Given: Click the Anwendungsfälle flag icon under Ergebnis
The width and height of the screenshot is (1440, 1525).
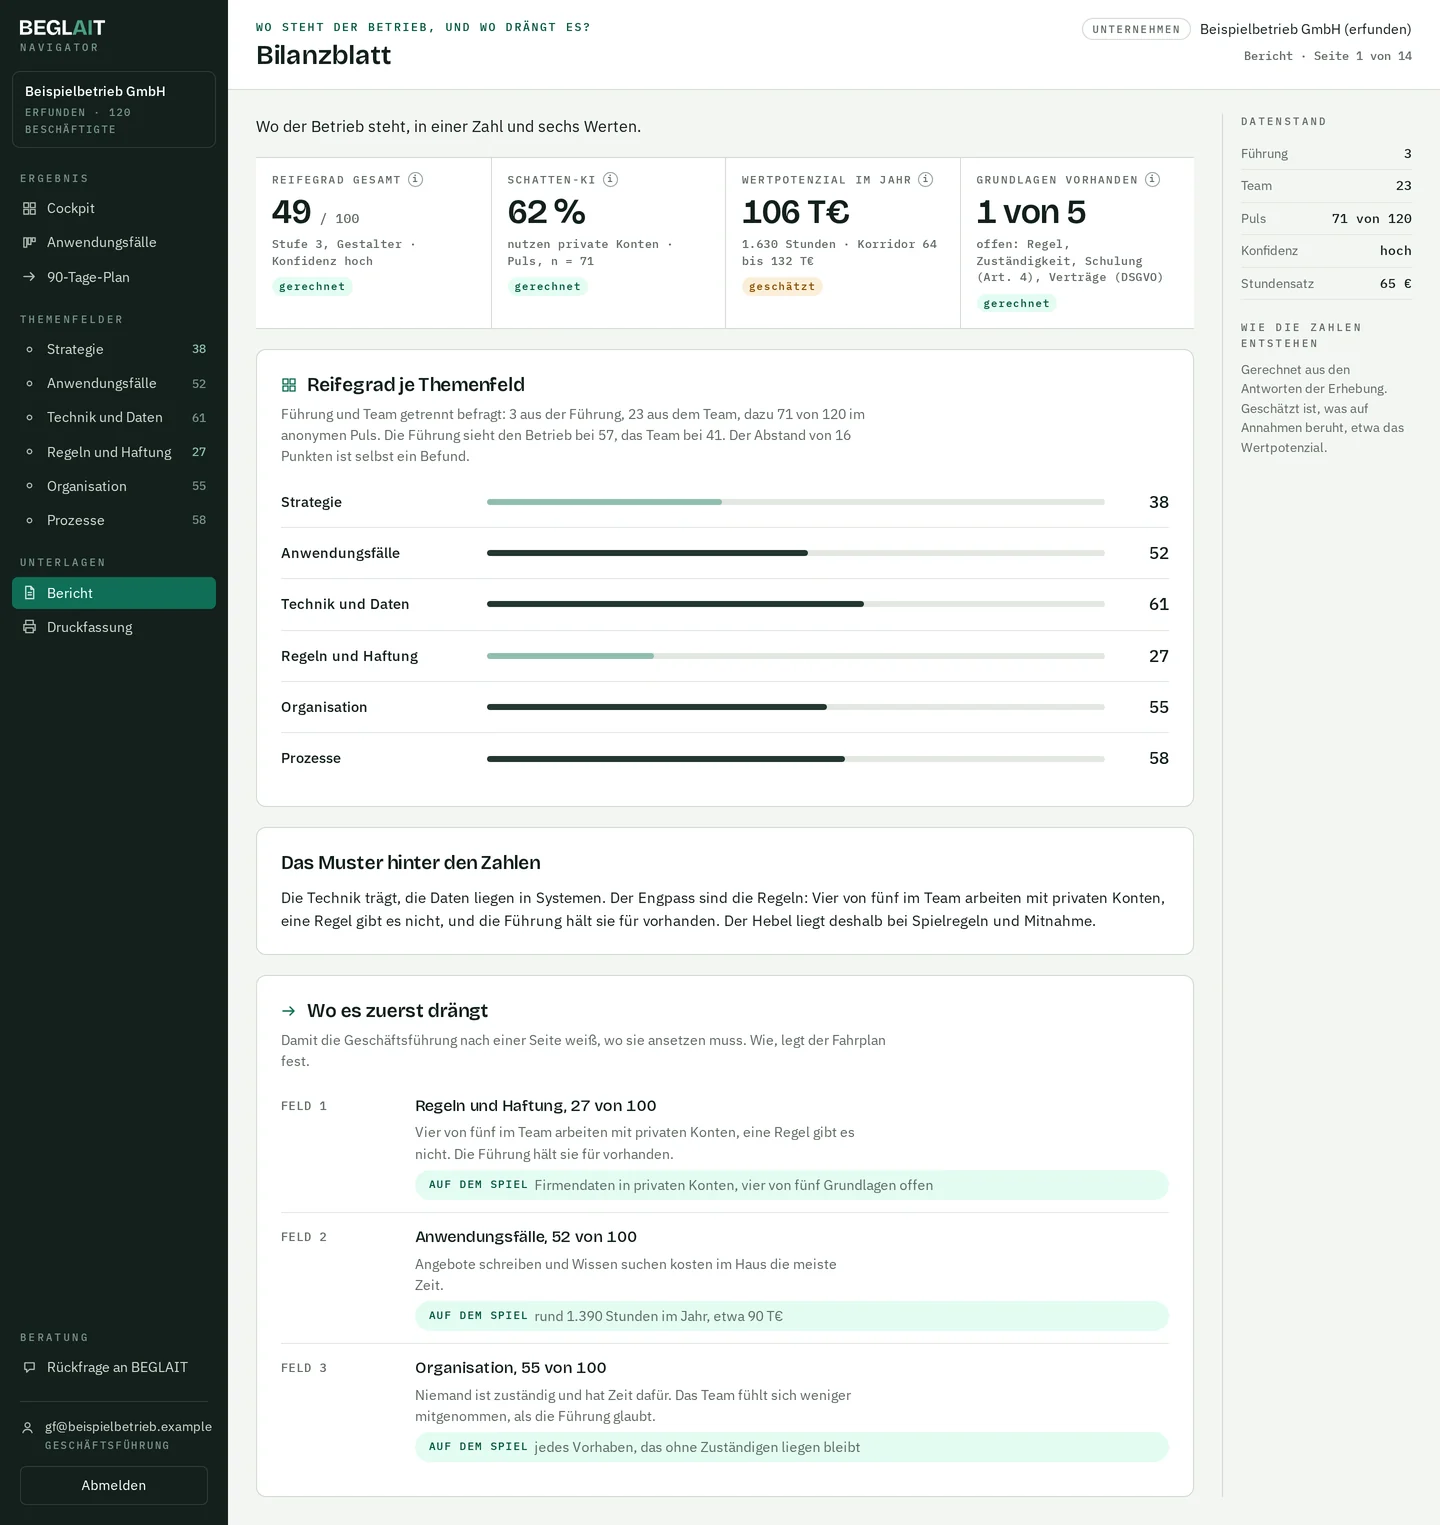Looking at the screenshot, I should point(29,243).
